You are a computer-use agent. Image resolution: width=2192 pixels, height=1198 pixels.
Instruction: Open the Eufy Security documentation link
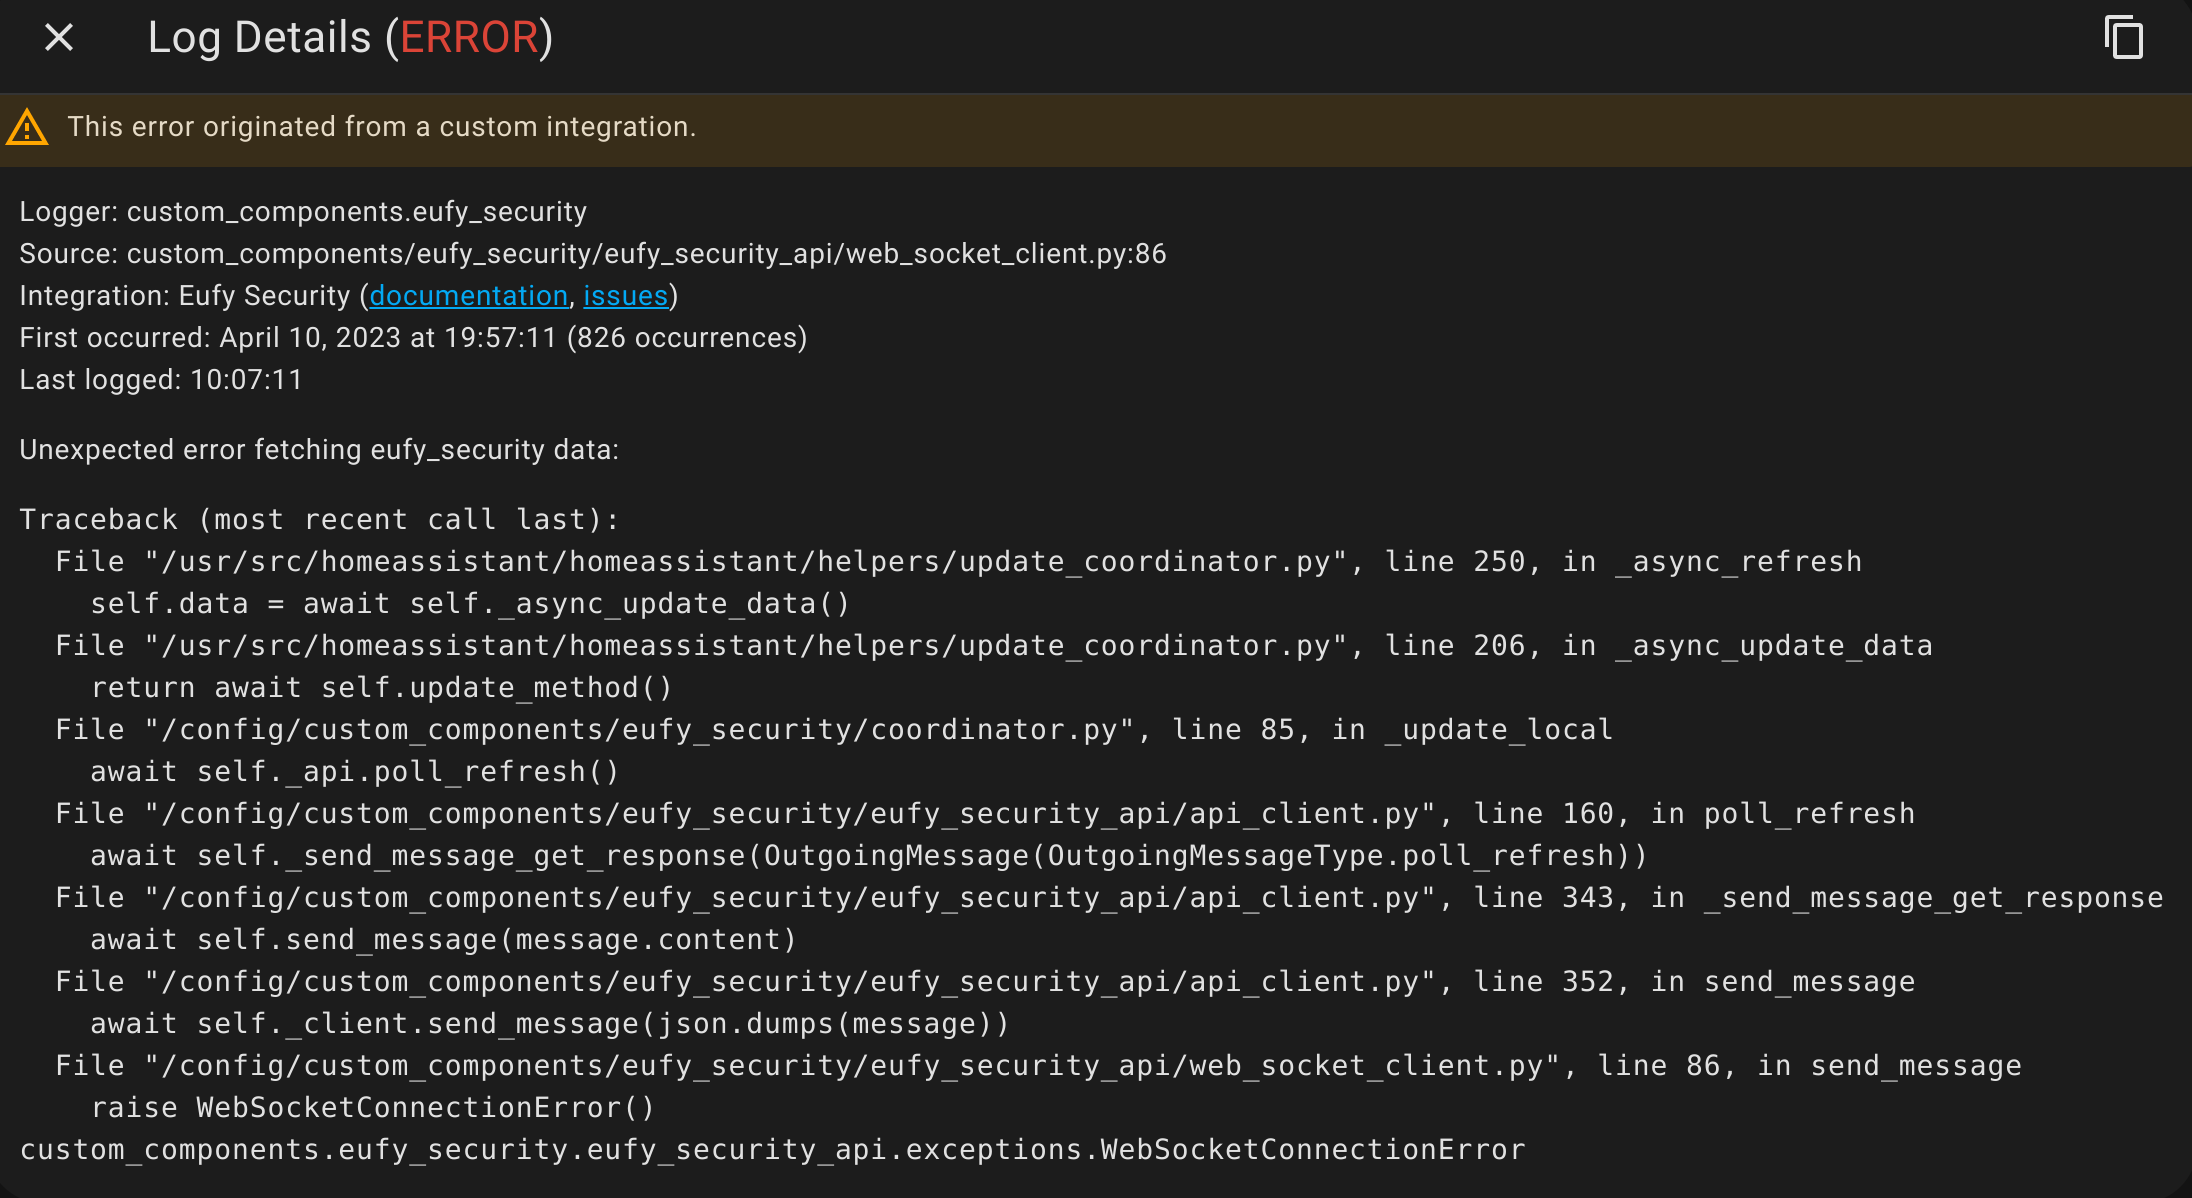click(468, 296)
